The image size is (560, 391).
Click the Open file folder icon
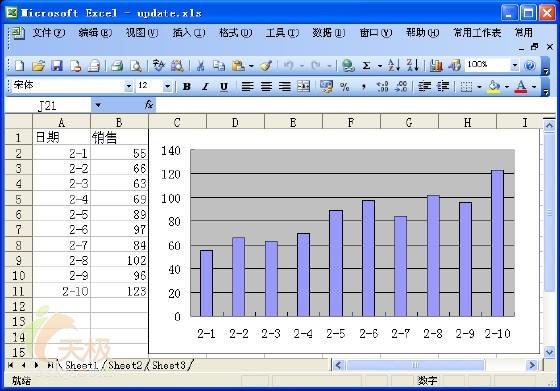[x=38, y=66]
